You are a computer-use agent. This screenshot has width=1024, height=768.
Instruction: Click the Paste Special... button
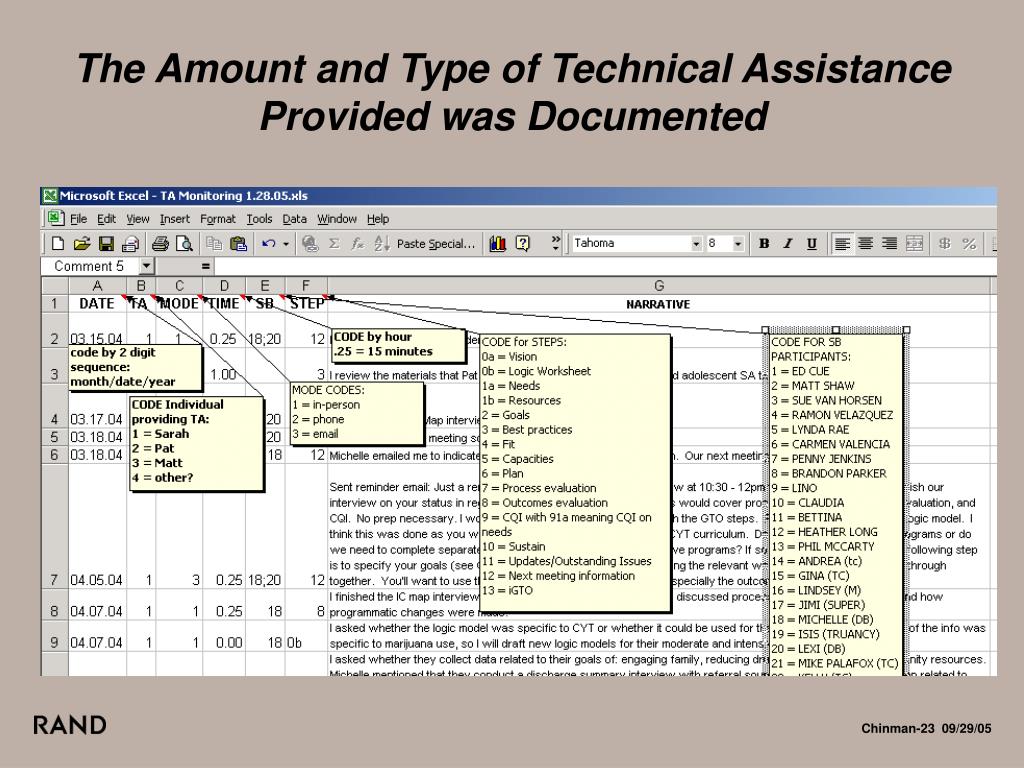pos(436,244)
